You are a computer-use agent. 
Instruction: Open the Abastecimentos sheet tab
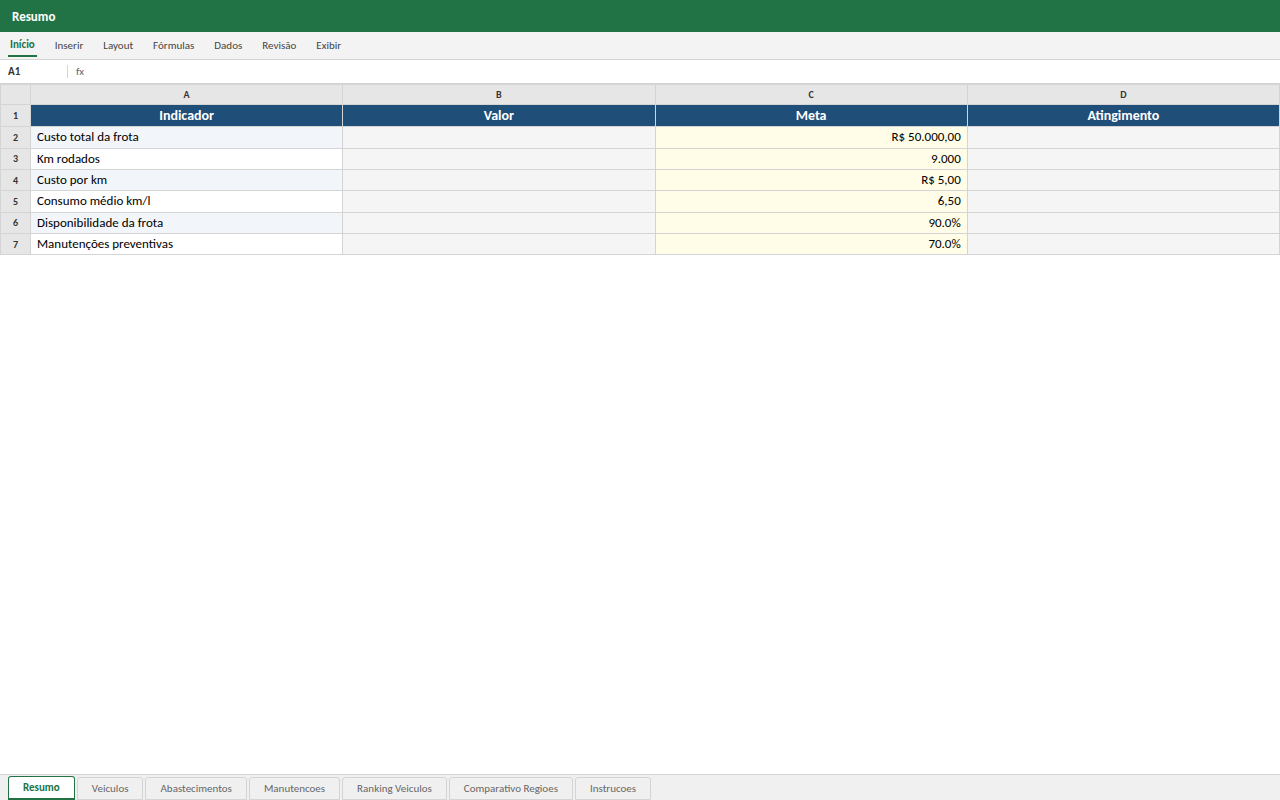(196, 789)
